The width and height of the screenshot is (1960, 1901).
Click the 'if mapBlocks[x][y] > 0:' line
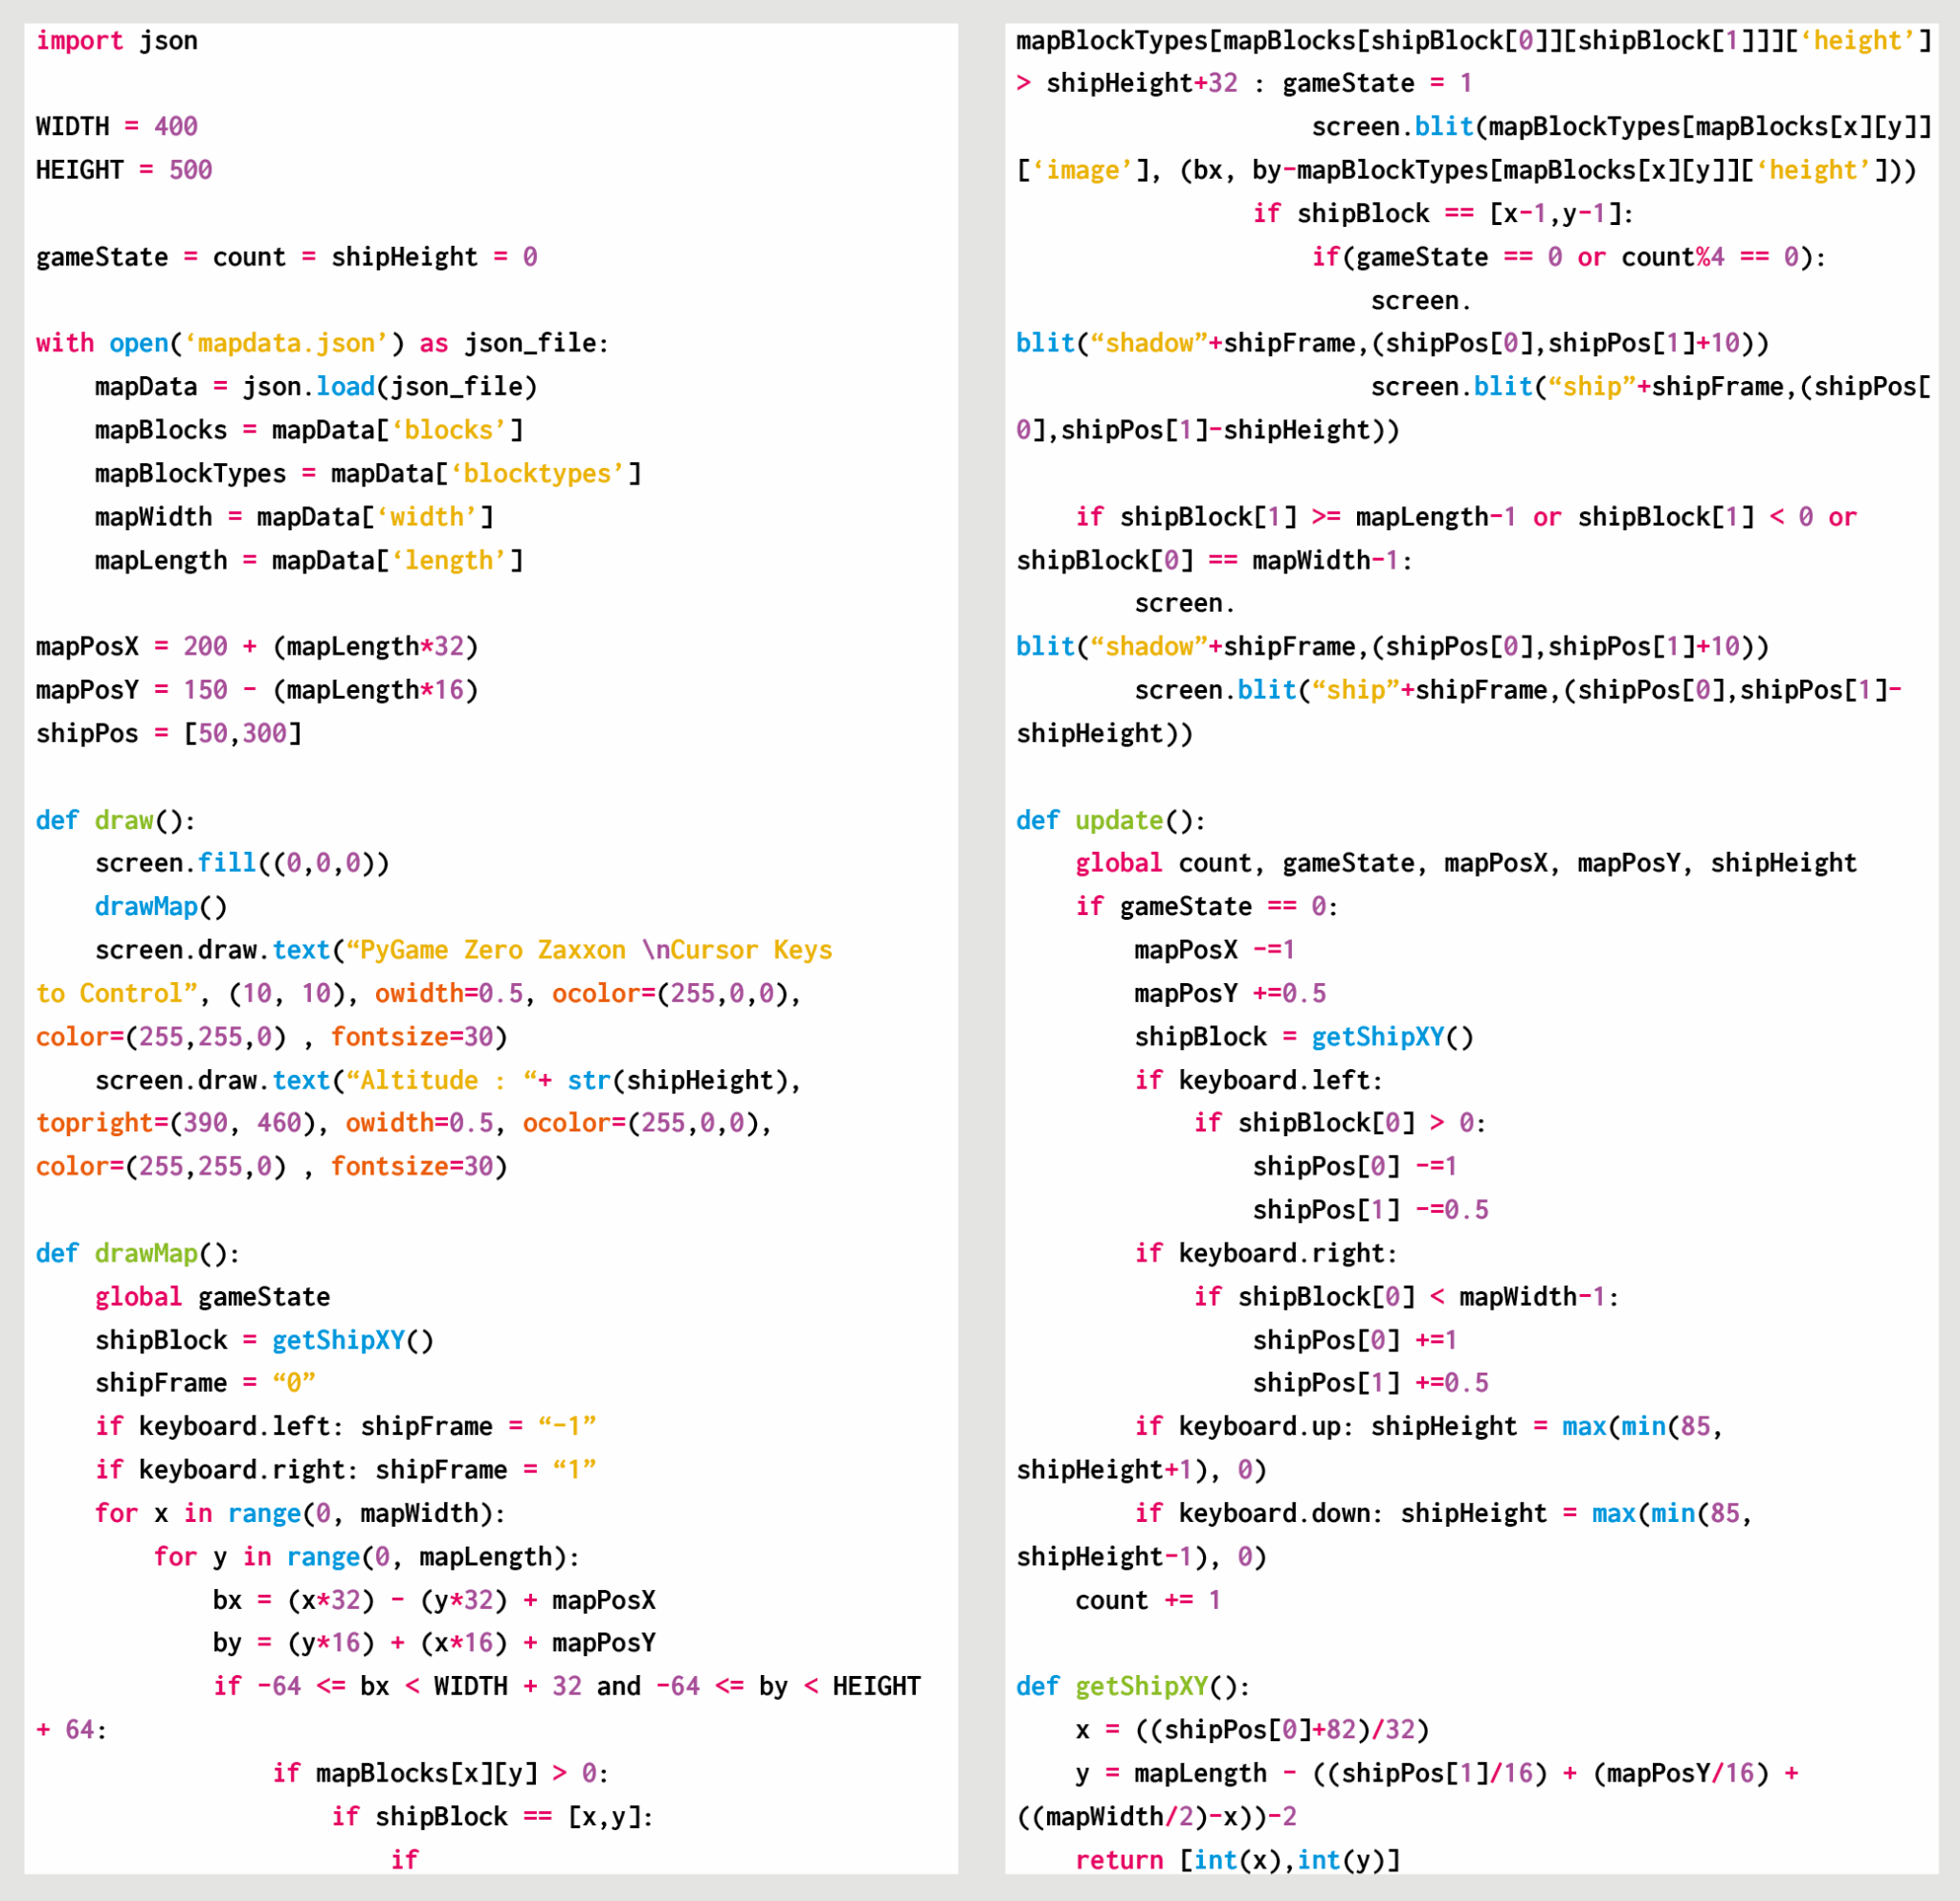[440, 1774]
